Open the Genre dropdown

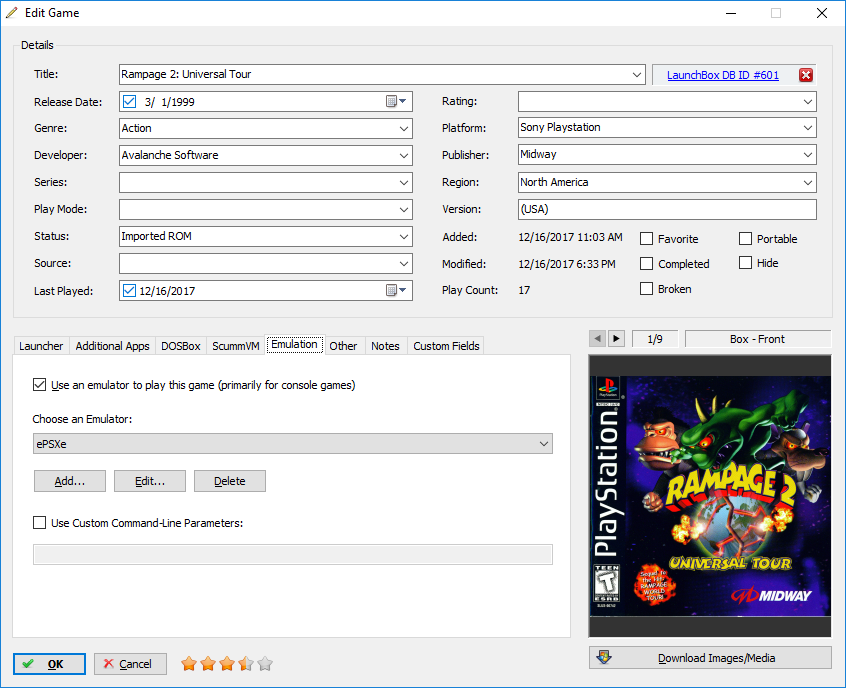click(x=404, y=128)
